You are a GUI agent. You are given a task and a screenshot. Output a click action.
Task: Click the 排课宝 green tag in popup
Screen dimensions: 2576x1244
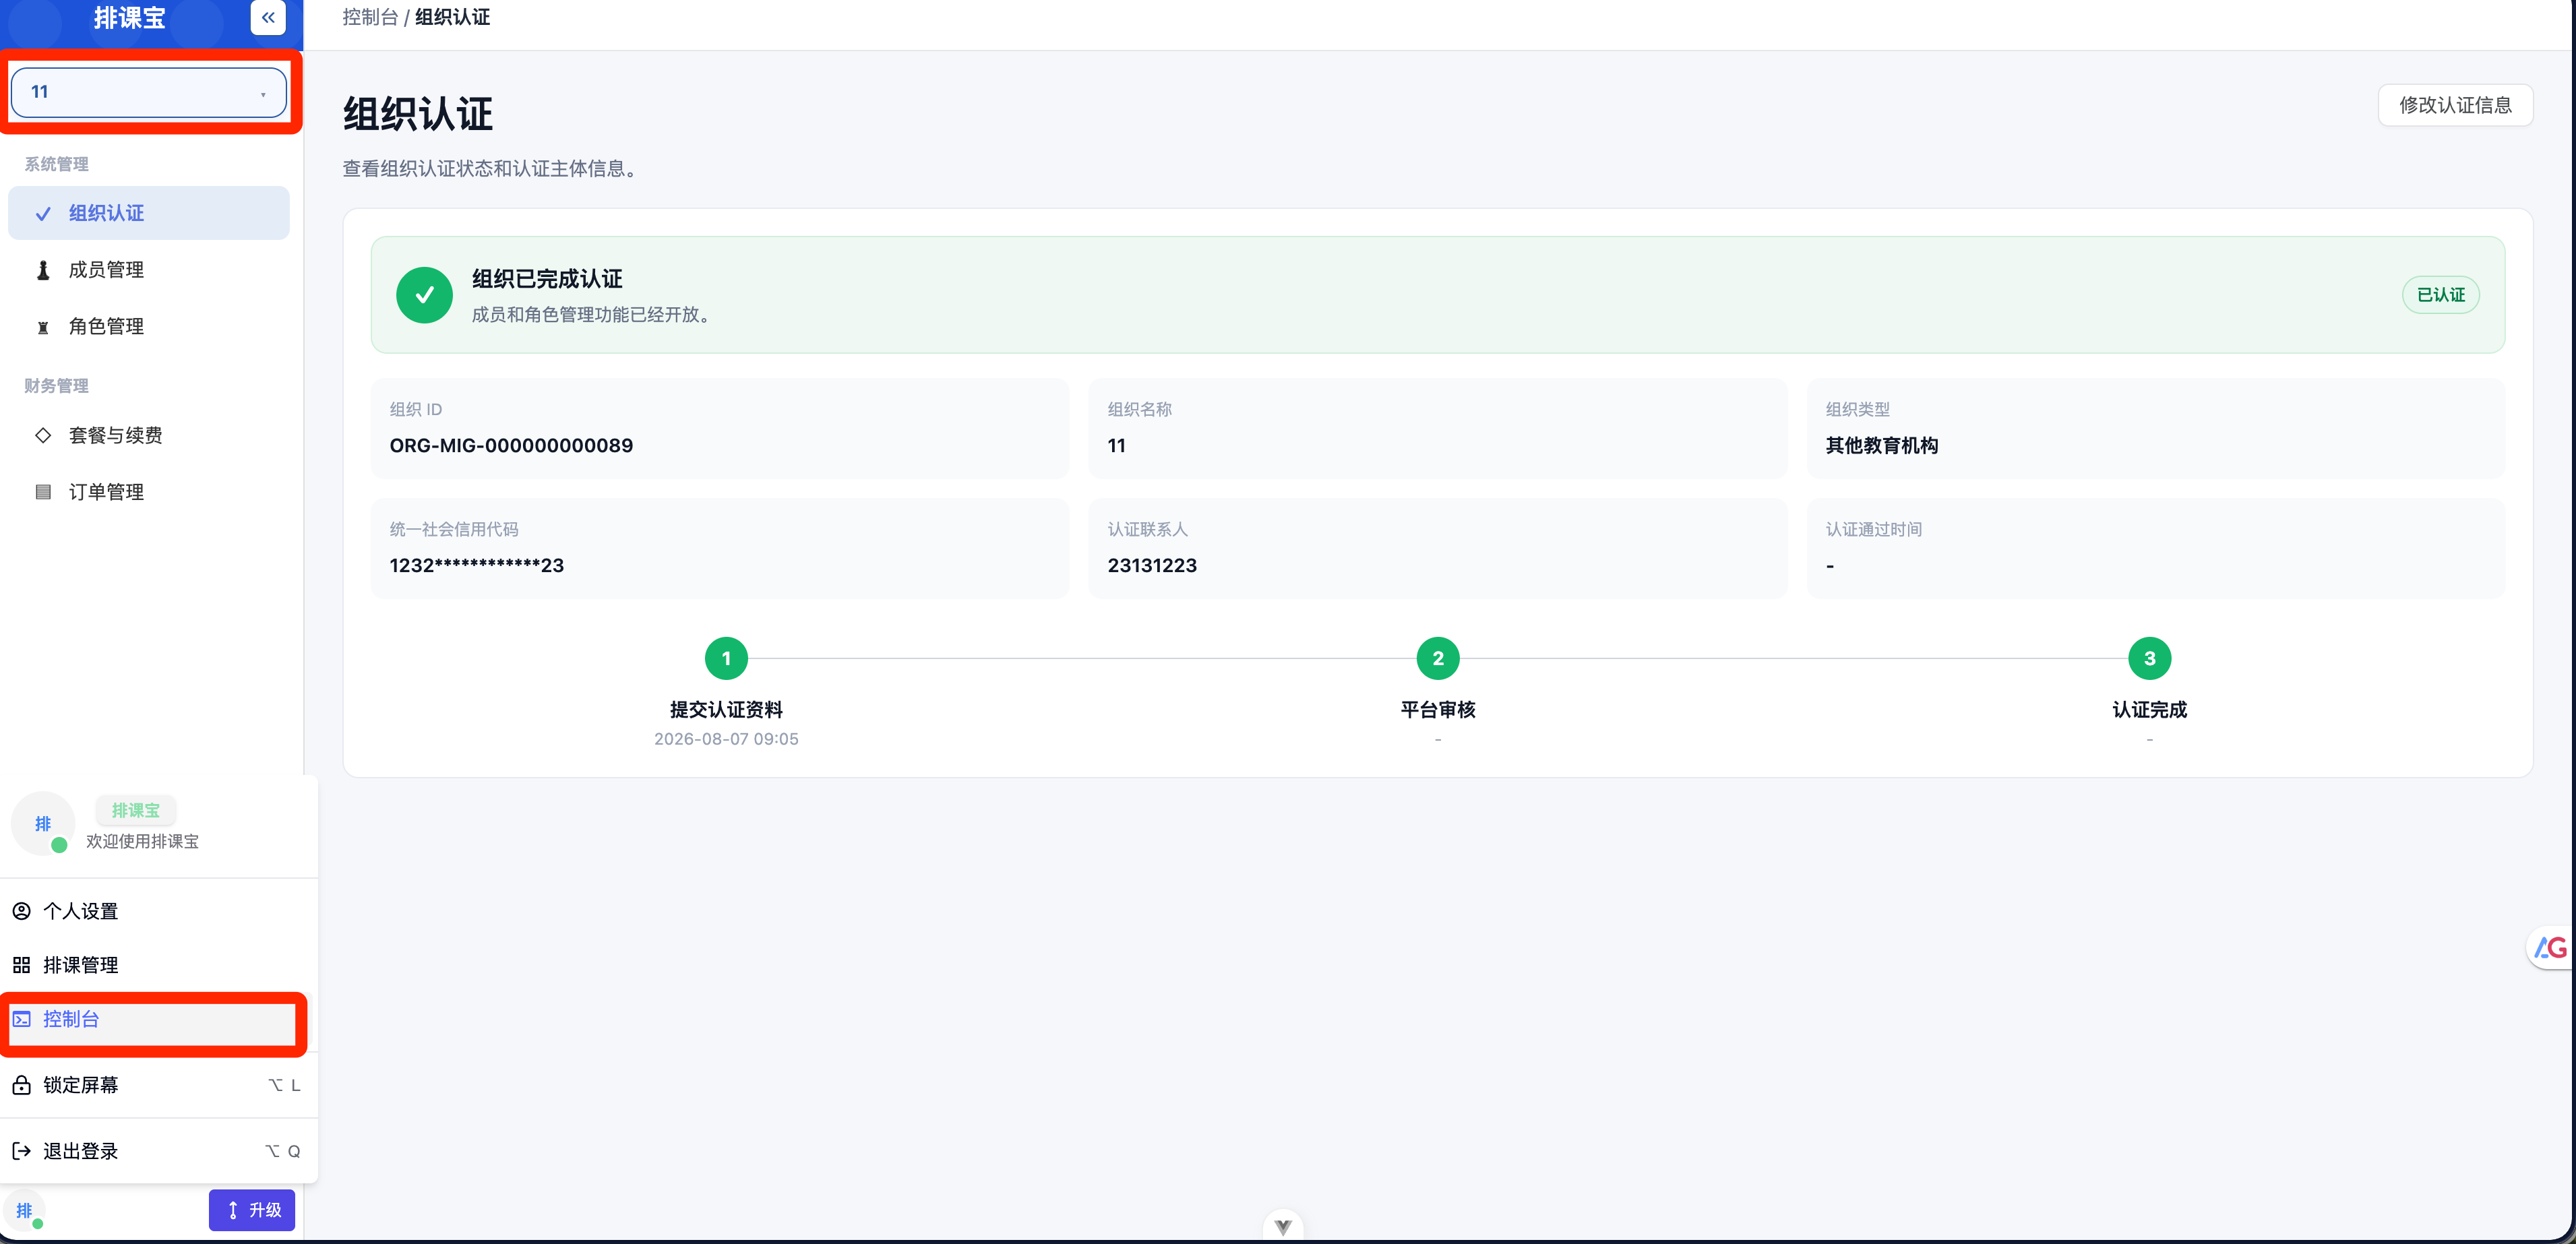click(x=136, y=810)
